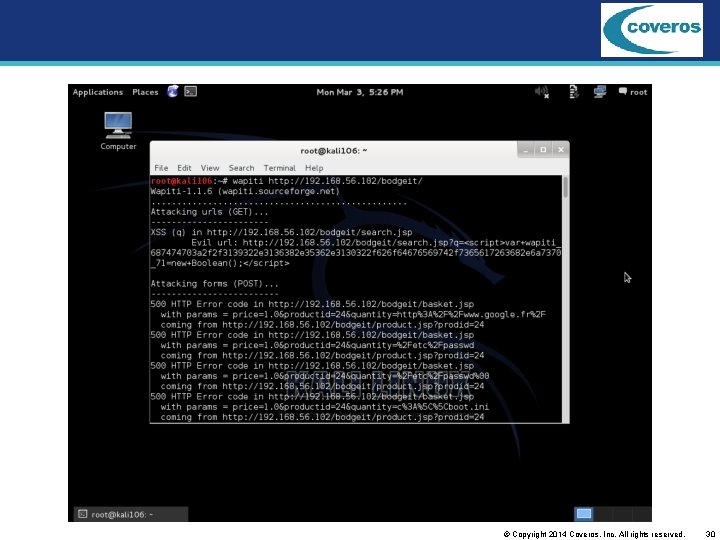This screenshot has width=720, height=540.
Task: Open the Terminal menu in menubar
Action: (x=279, y=168)
